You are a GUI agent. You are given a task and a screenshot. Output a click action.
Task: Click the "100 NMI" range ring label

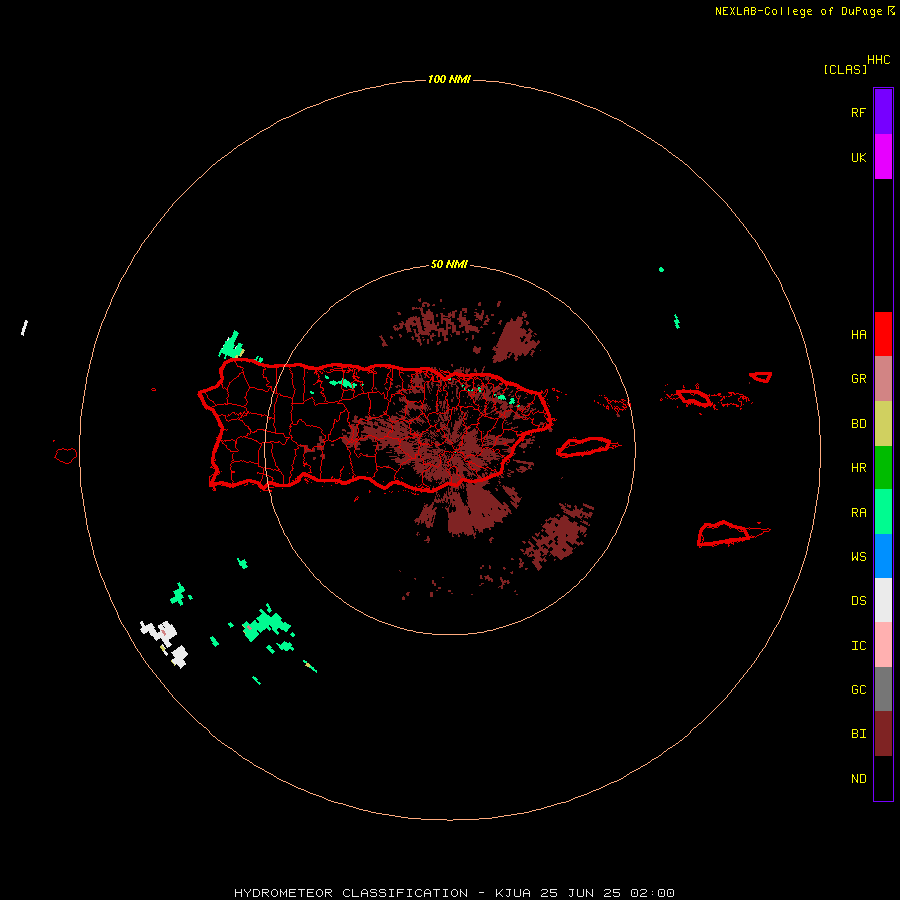coord(449,79)
